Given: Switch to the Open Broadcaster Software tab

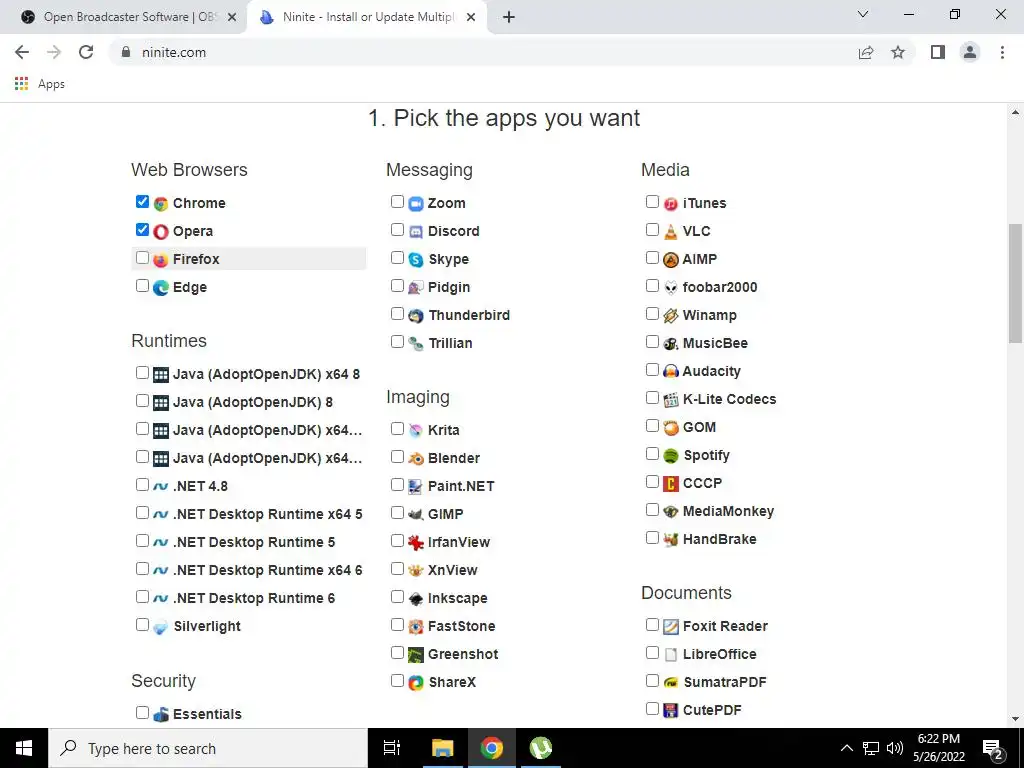Looking at the screenshot, I should tap(123, 17).
